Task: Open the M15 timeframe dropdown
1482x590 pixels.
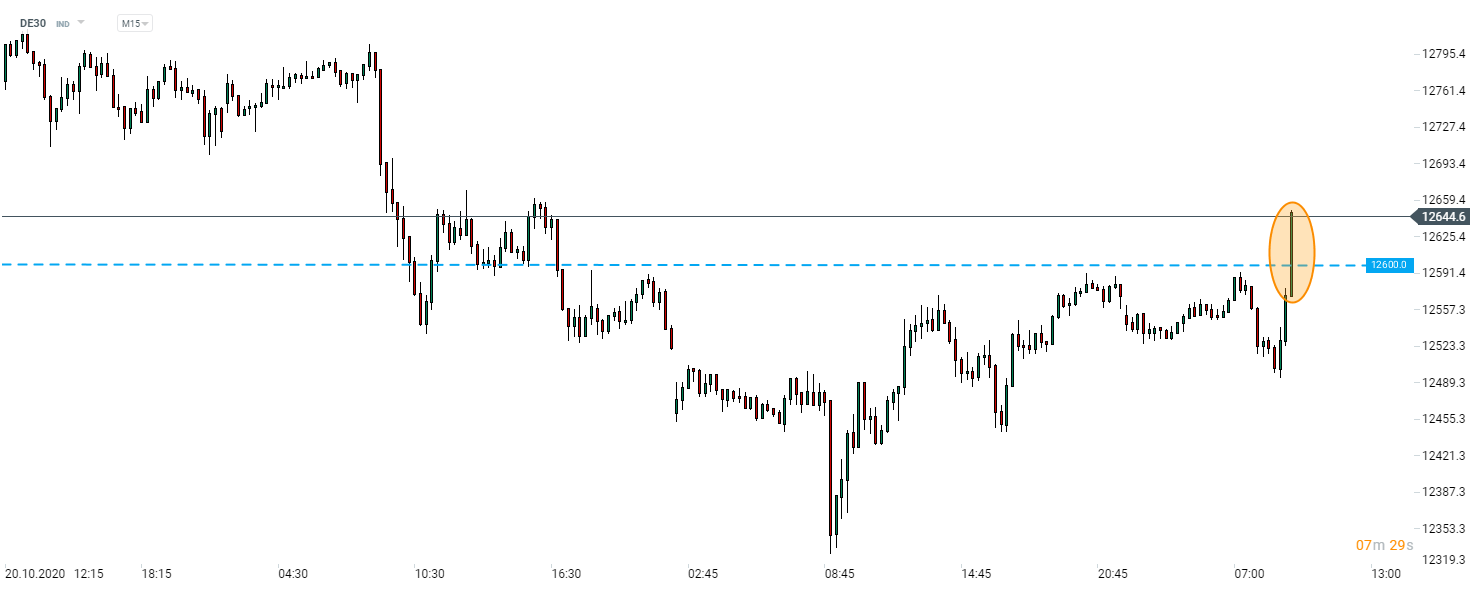Action: (x=134, y=23)
